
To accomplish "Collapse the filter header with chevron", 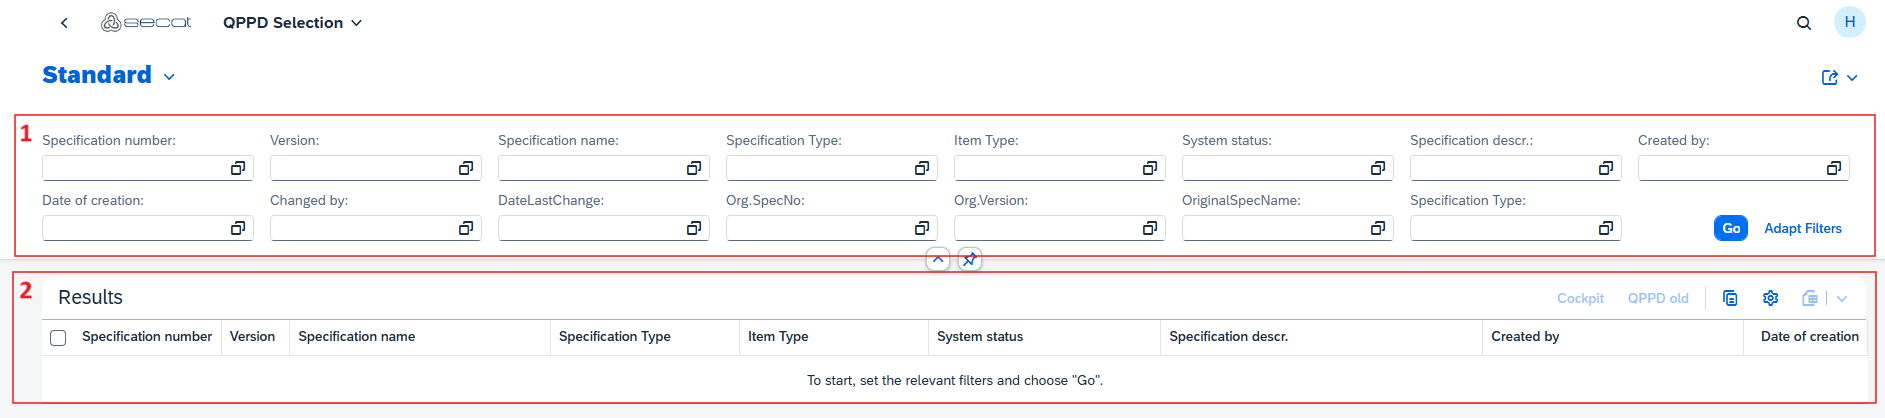I will (x=938, y=260).
